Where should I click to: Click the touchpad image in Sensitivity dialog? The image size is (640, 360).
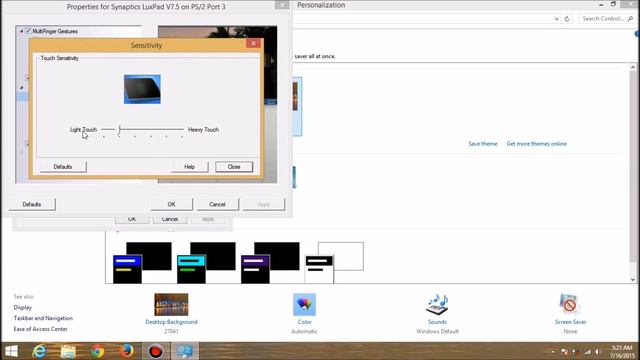click(142, 89)
